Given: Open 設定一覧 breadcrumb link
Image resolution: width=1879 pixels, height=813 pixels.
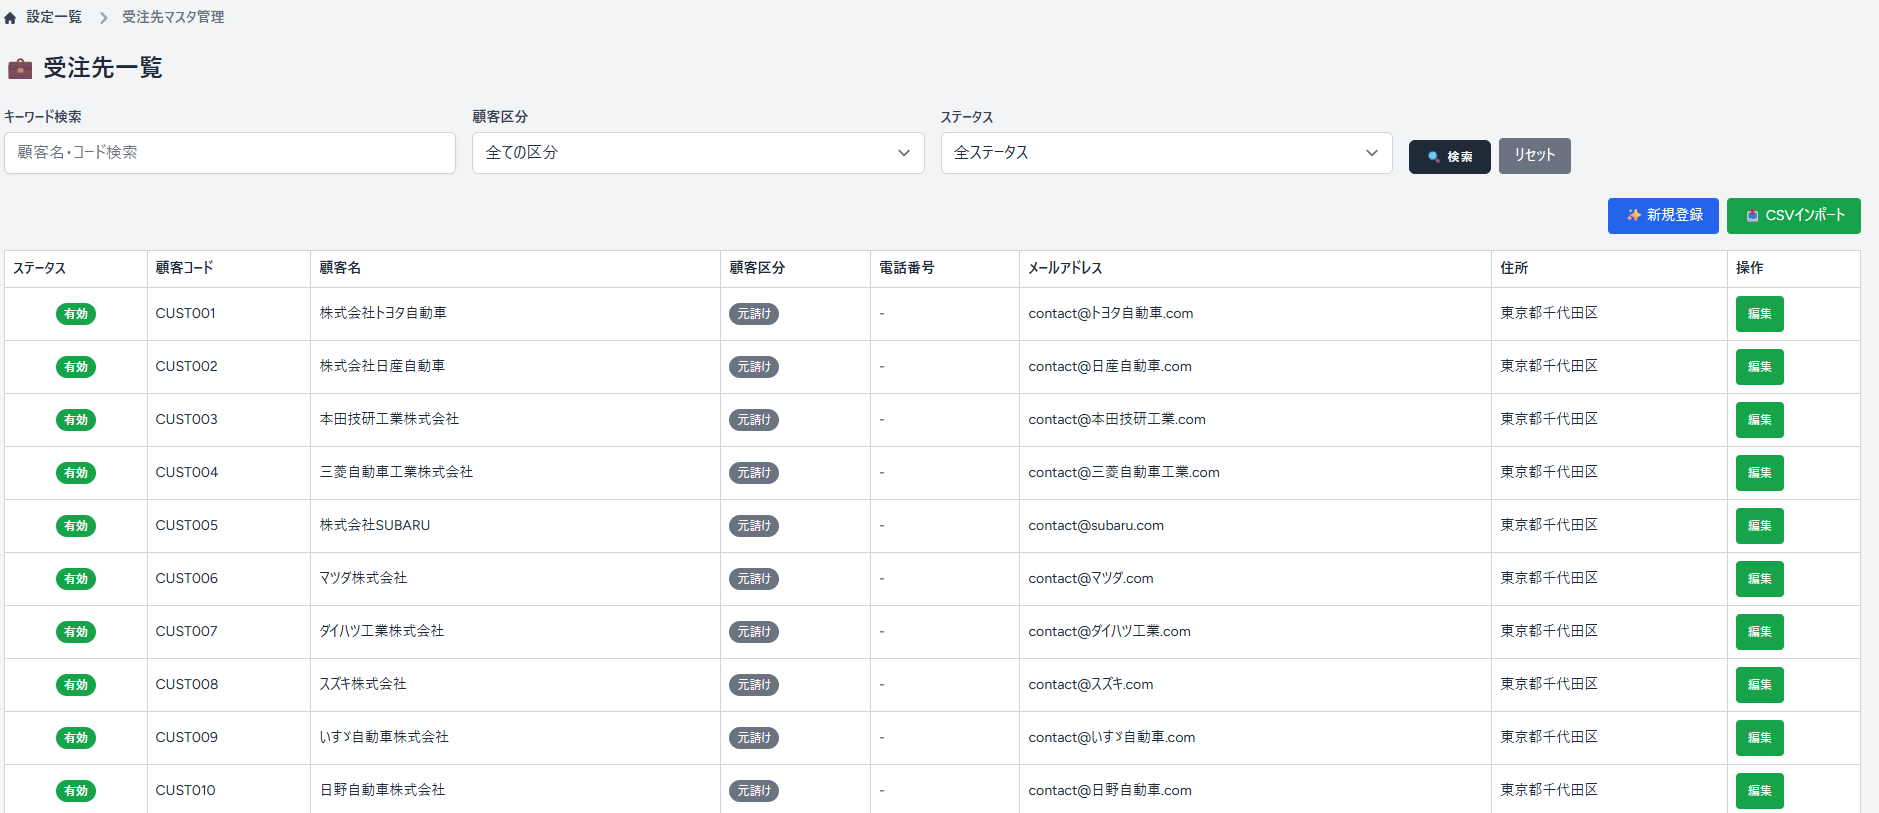Looking at the screenshot, I should pos(54,17).
